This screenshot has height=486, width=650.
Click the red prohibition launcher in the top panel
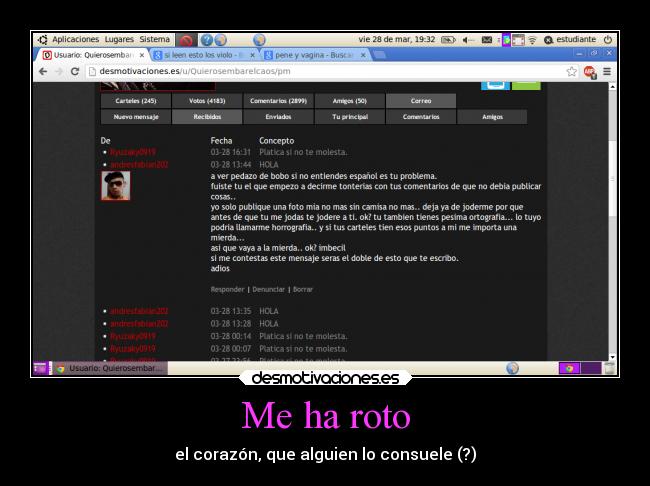(x=186, y=40)
